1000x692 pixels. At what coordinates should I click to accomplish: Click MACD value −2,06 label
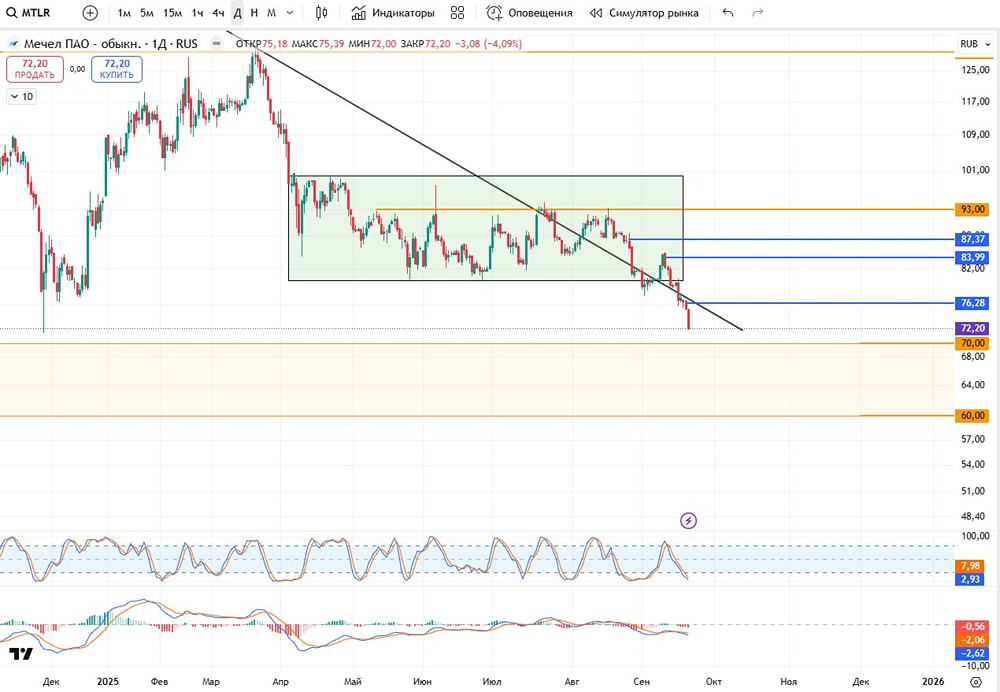972,640
